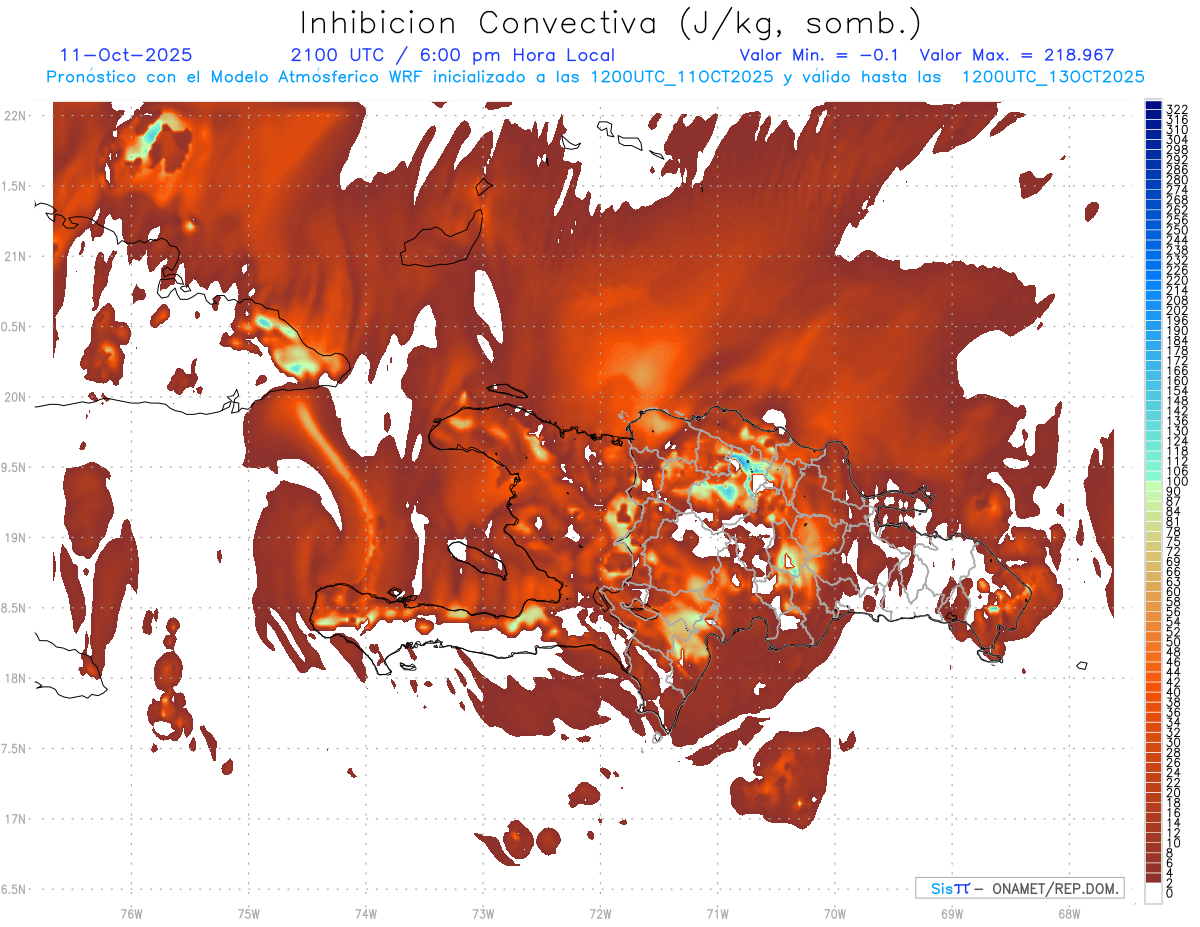Click the 17N latitude label
The width and height of the screenshot is (1200, 927).
pyautogui.click(x=15, y=819)
